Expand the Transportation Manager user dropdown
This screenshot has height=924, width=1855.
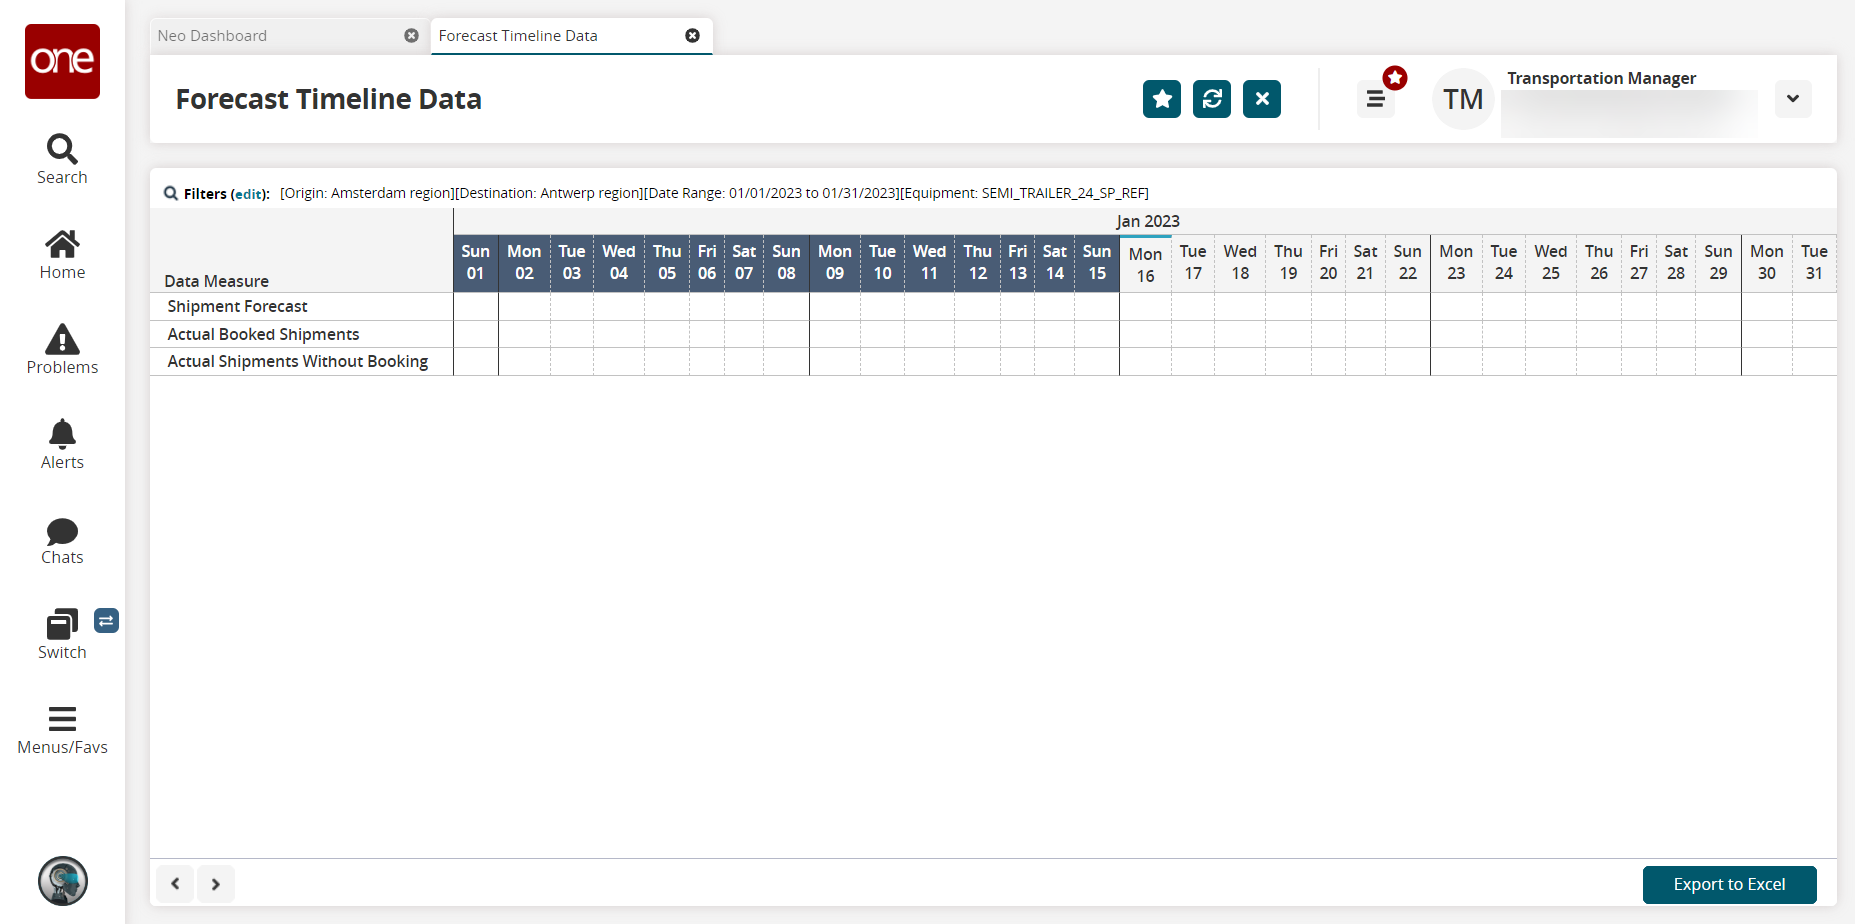click(1793, 99)
